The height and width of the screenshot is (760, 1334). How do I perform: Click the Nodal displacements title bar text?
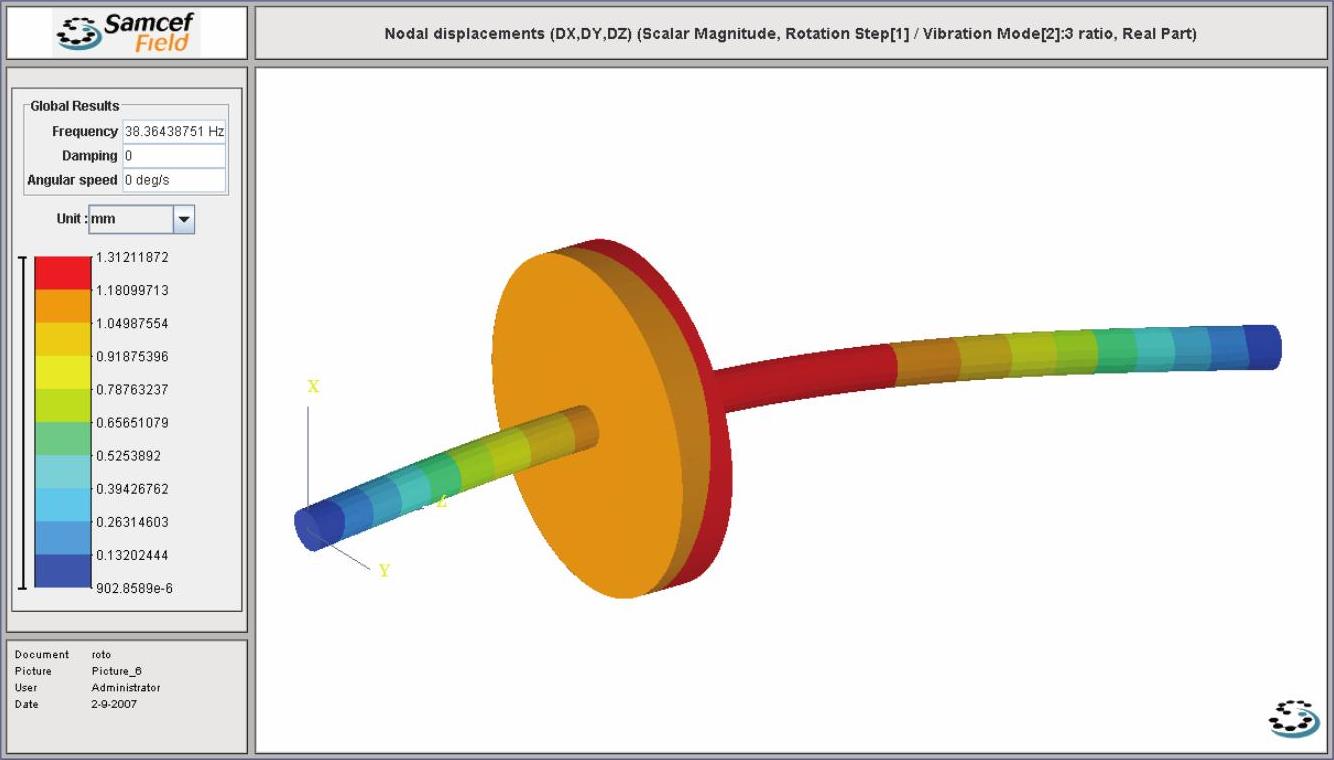(x=790, y=34)
